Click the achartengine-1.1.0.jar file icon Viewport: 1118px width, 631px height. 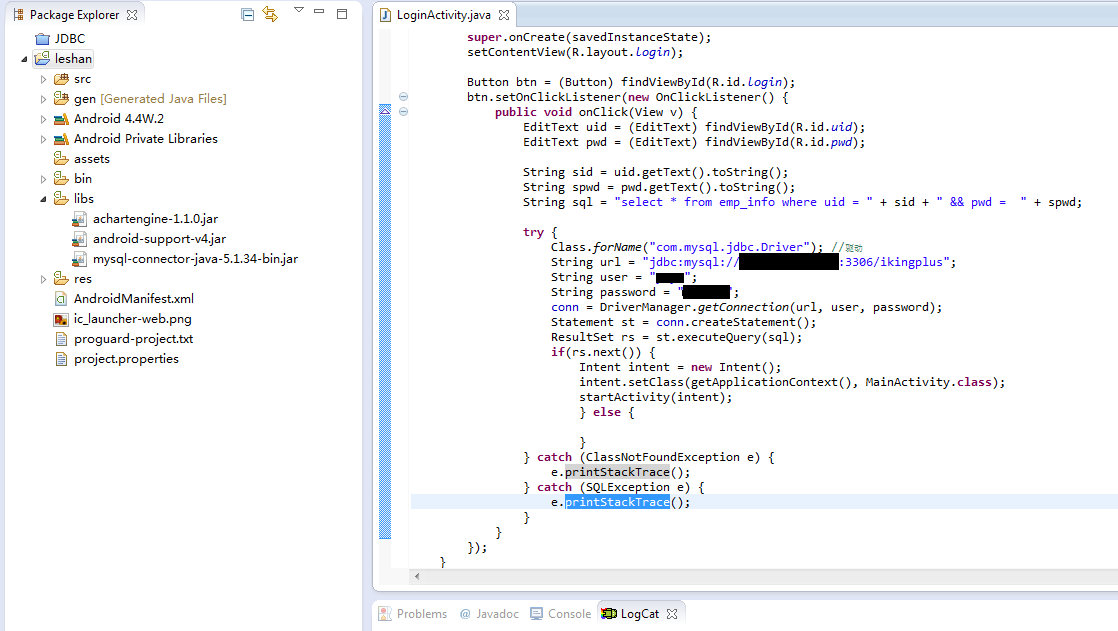click(80, 219)
